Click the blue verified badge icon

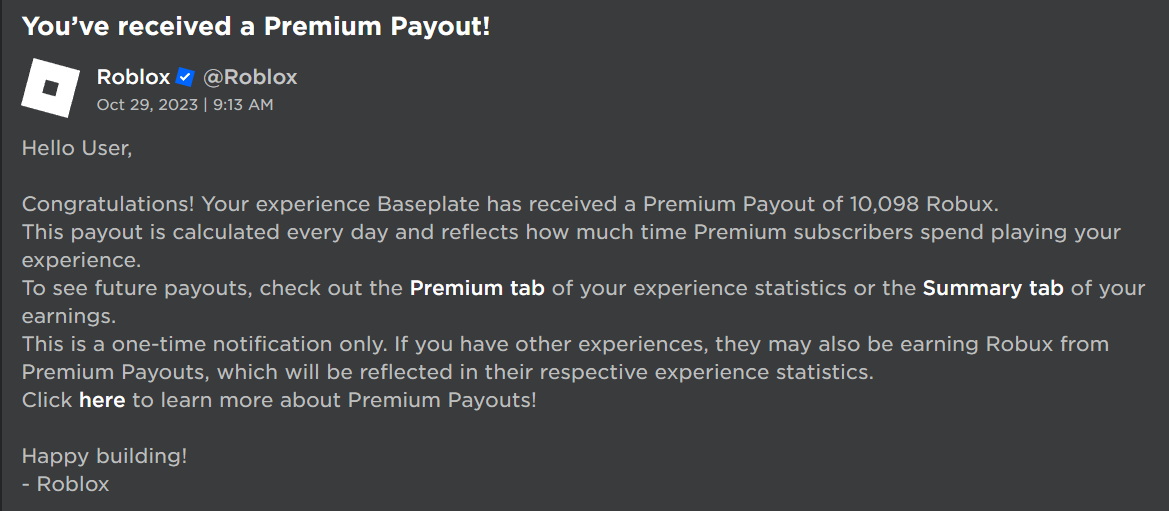tap(185, 78)
